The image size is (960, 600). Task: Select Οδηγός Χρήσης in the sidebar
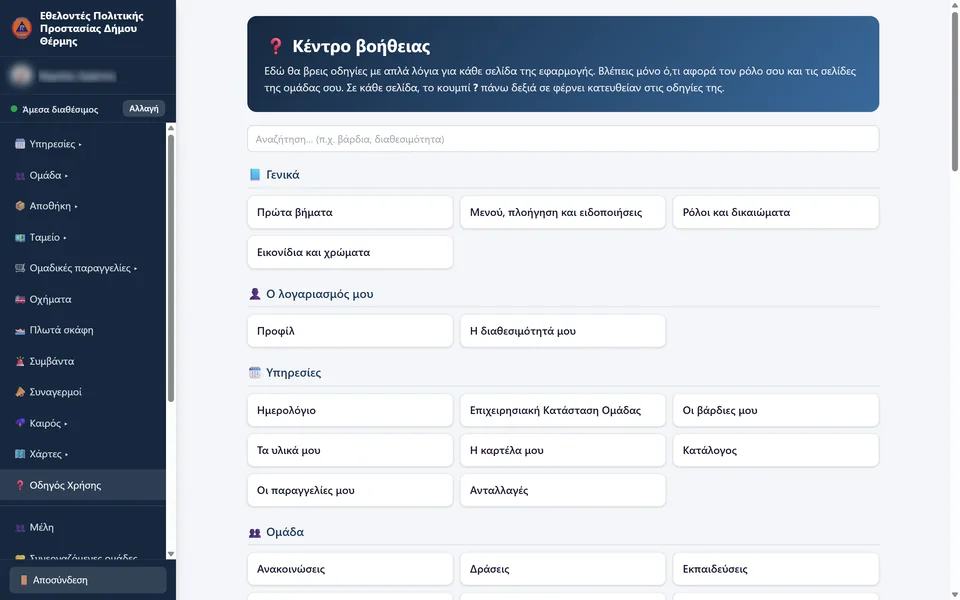(x=83, y=485)
